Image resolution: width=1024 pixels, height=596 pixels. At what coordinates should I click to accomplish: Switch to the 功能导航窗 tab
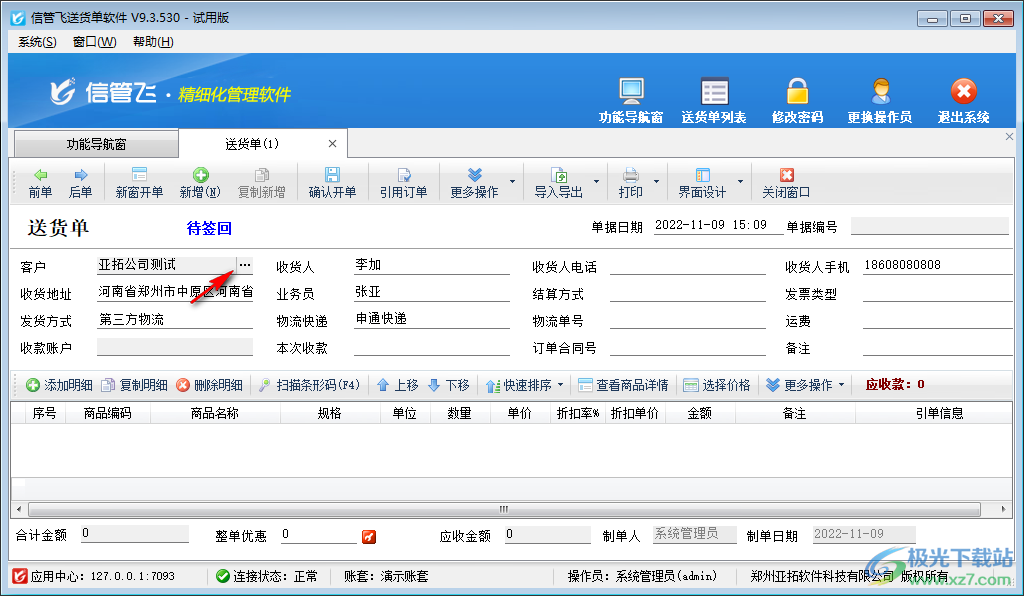pyautogui.click(x=96, y=144)
